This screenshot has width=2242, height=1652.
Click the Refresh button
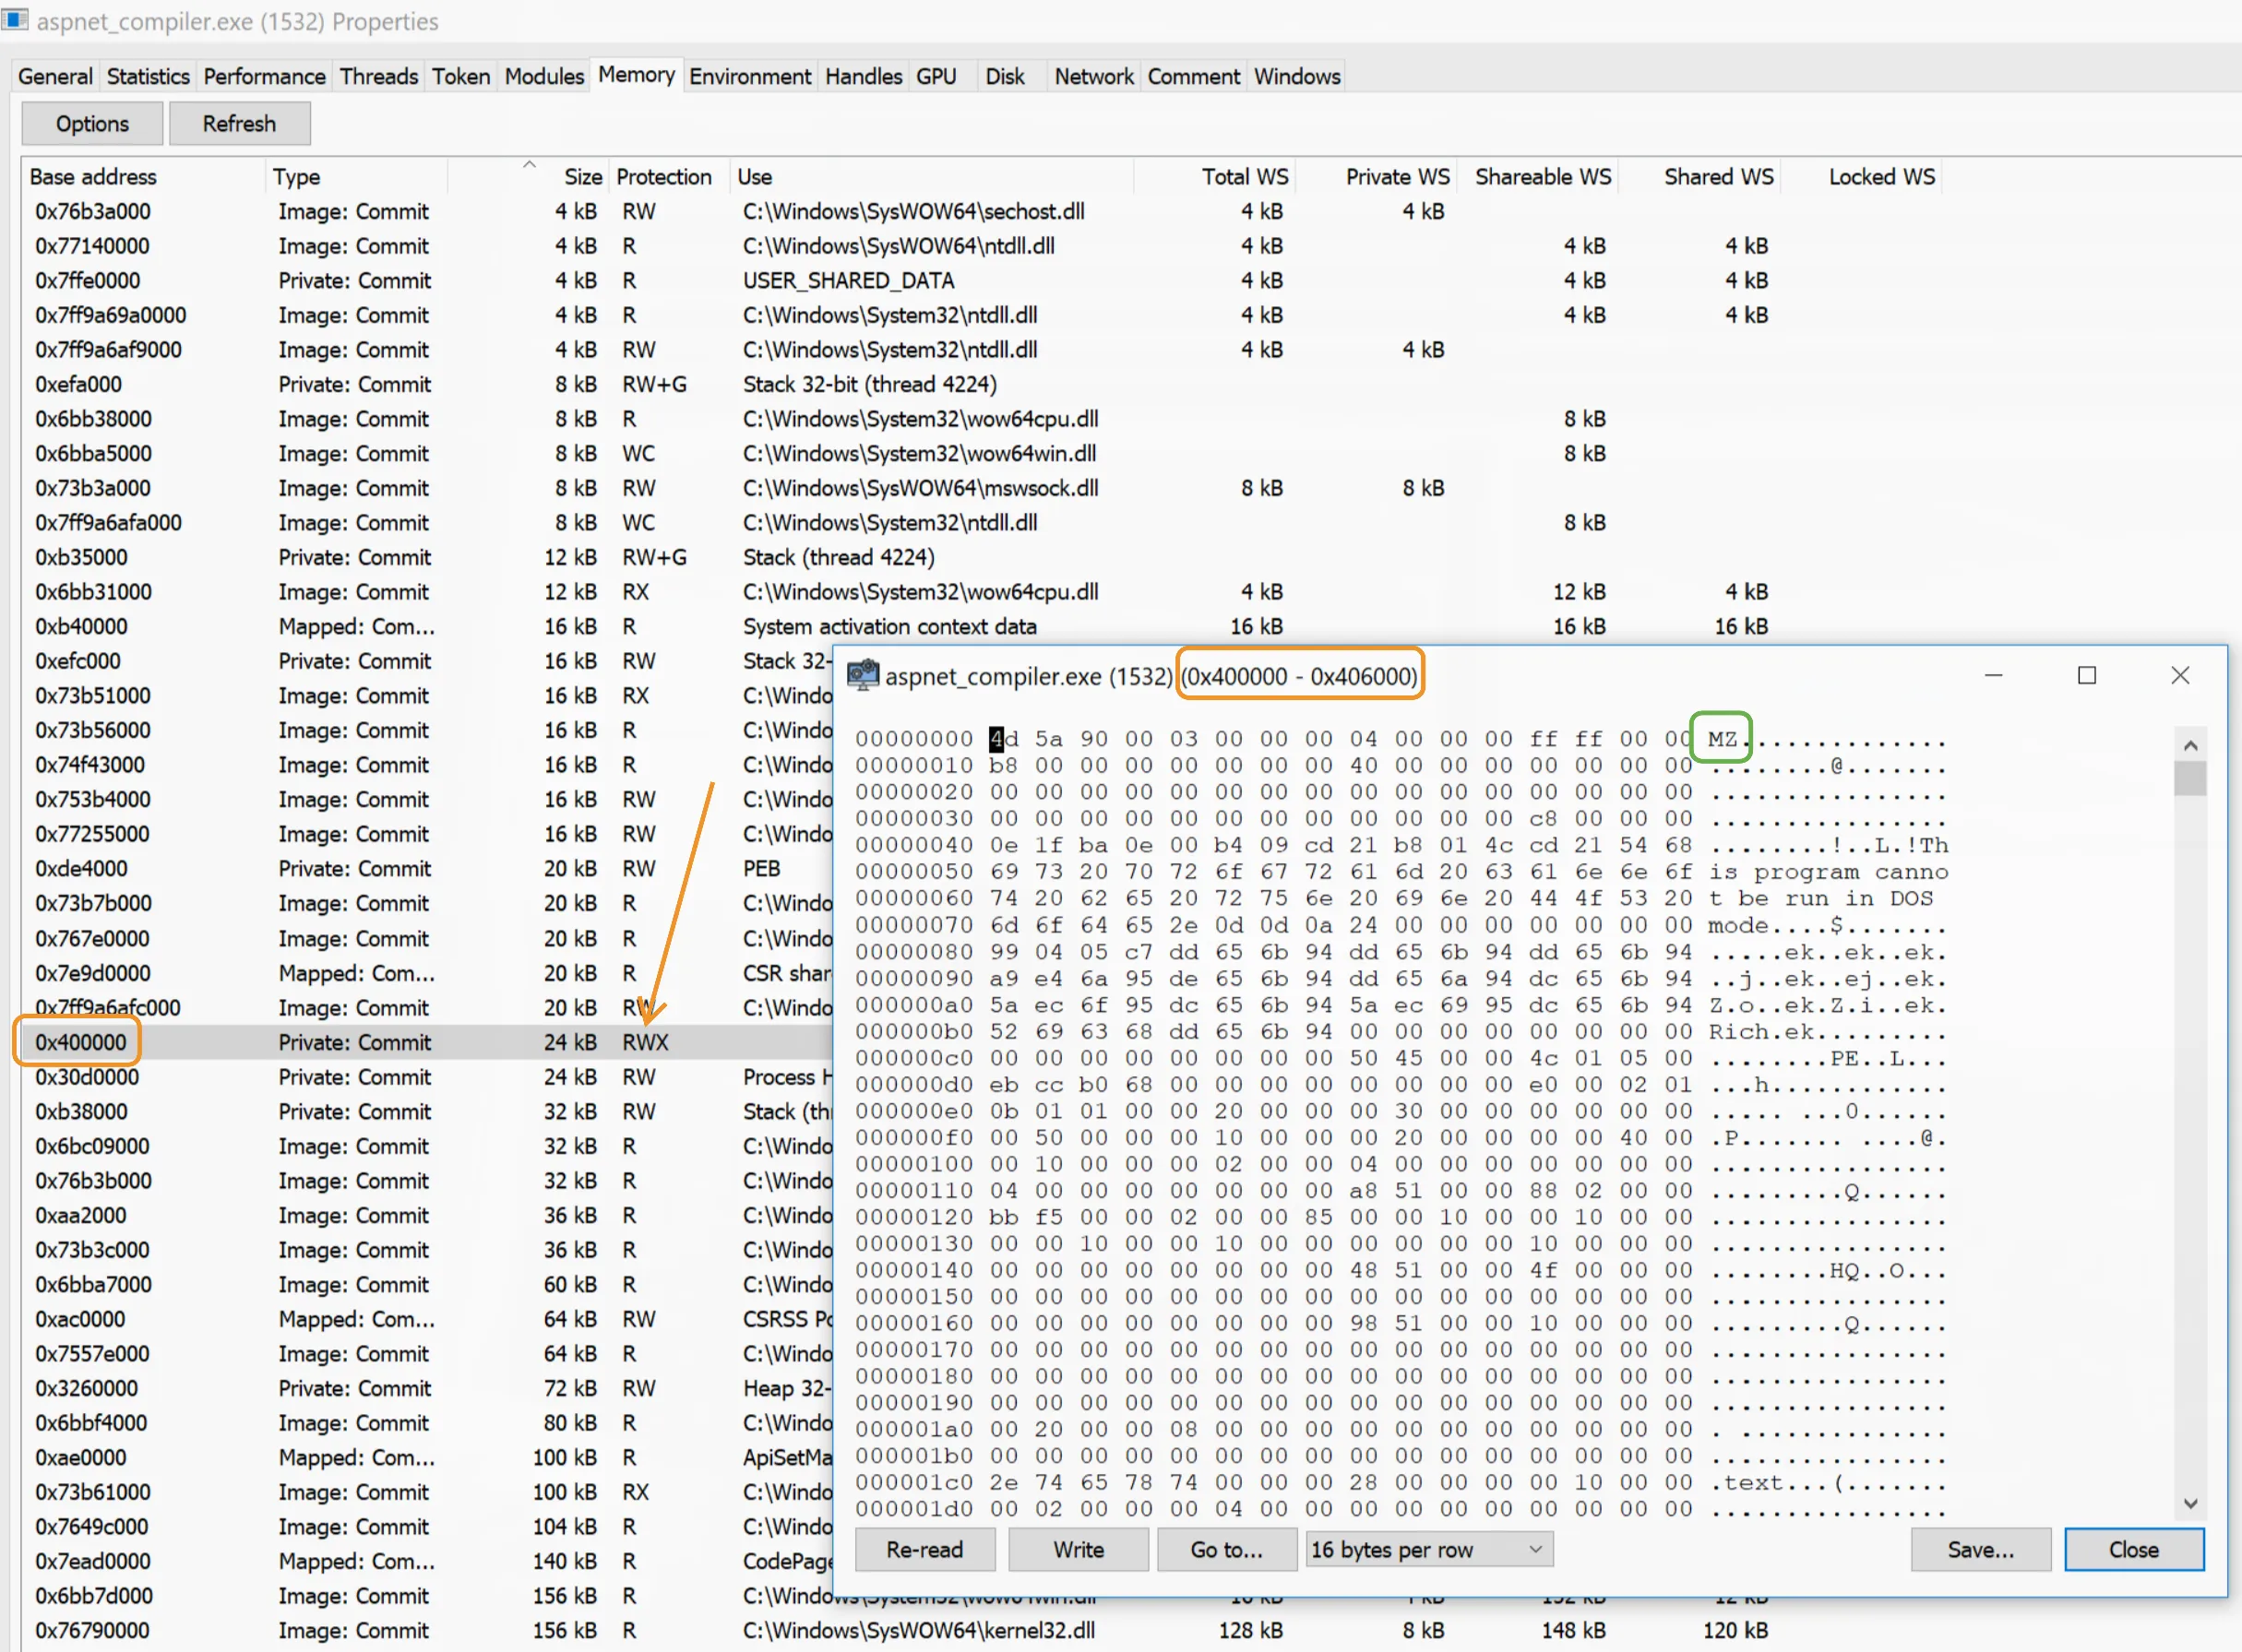(239, 124)
